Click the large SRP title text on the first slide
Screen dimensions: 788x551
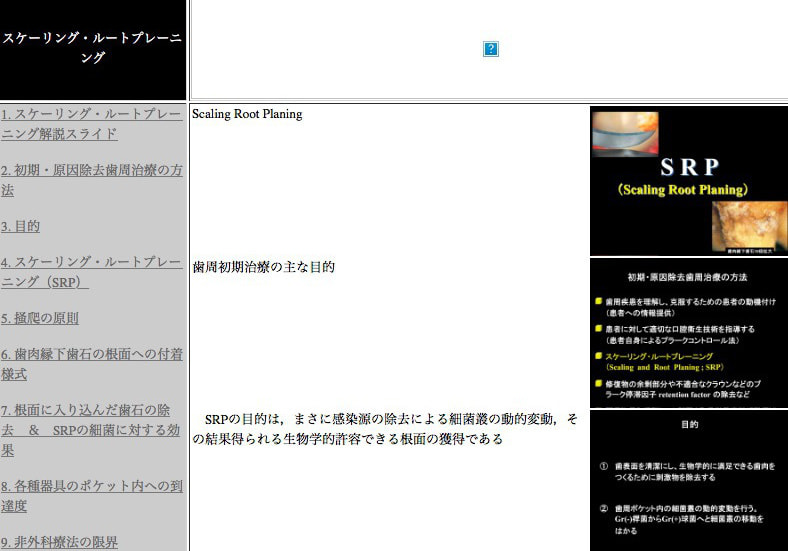(688, 167)
